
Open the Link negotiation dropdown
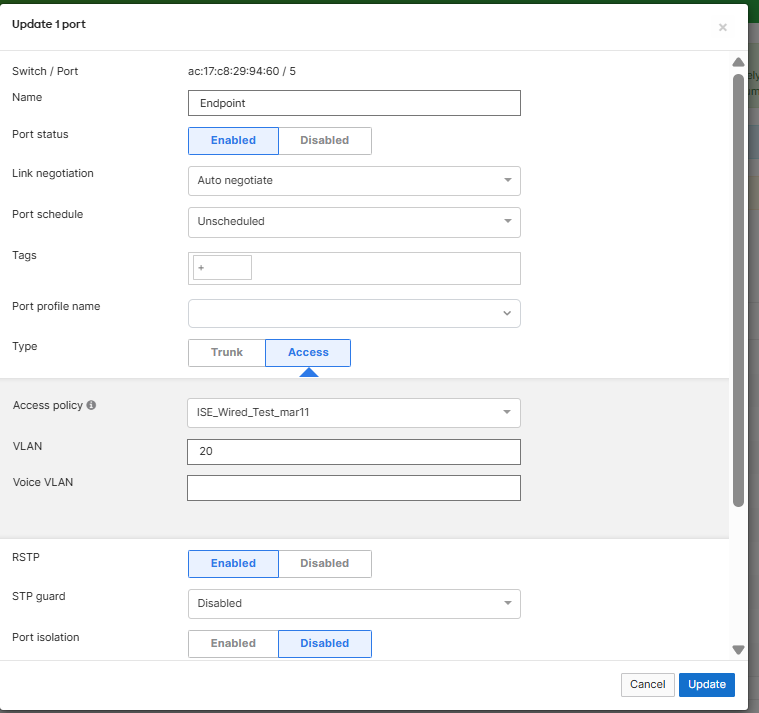pyautogui.click(x=354, y=181)
